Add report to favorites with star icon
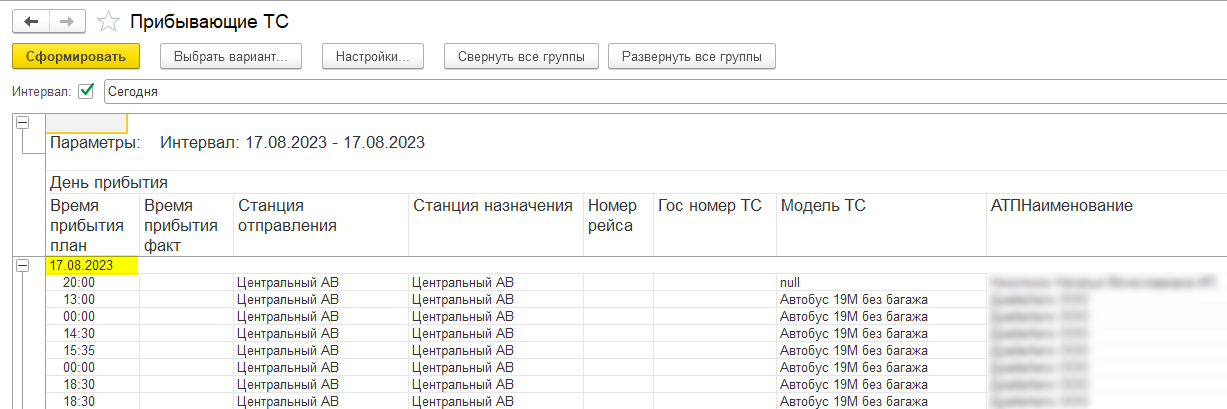Screen dimensions: 1227x409 coord(108,21)
